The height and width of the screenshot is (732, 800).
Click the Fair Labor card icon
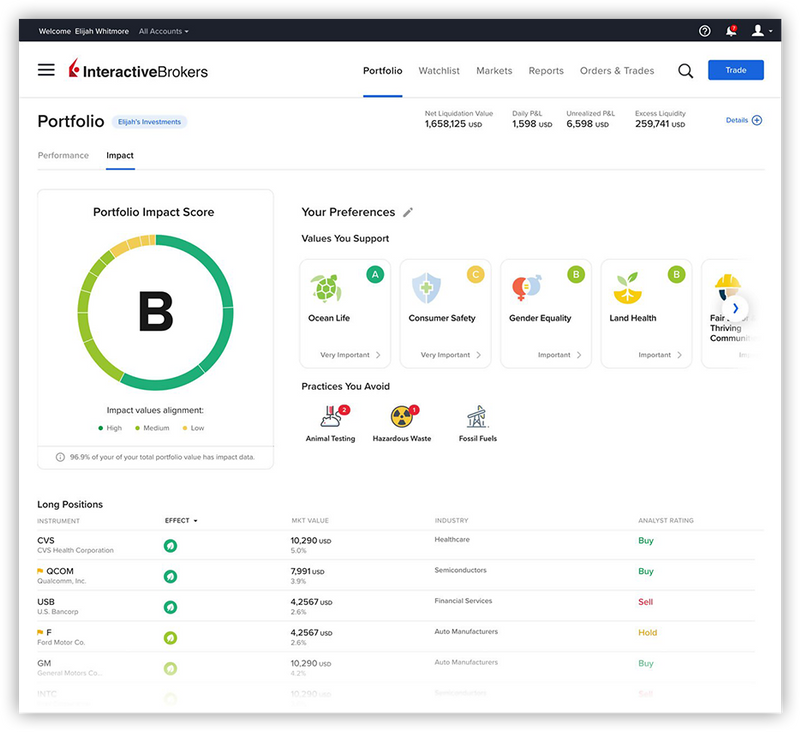tap(728, 287)
